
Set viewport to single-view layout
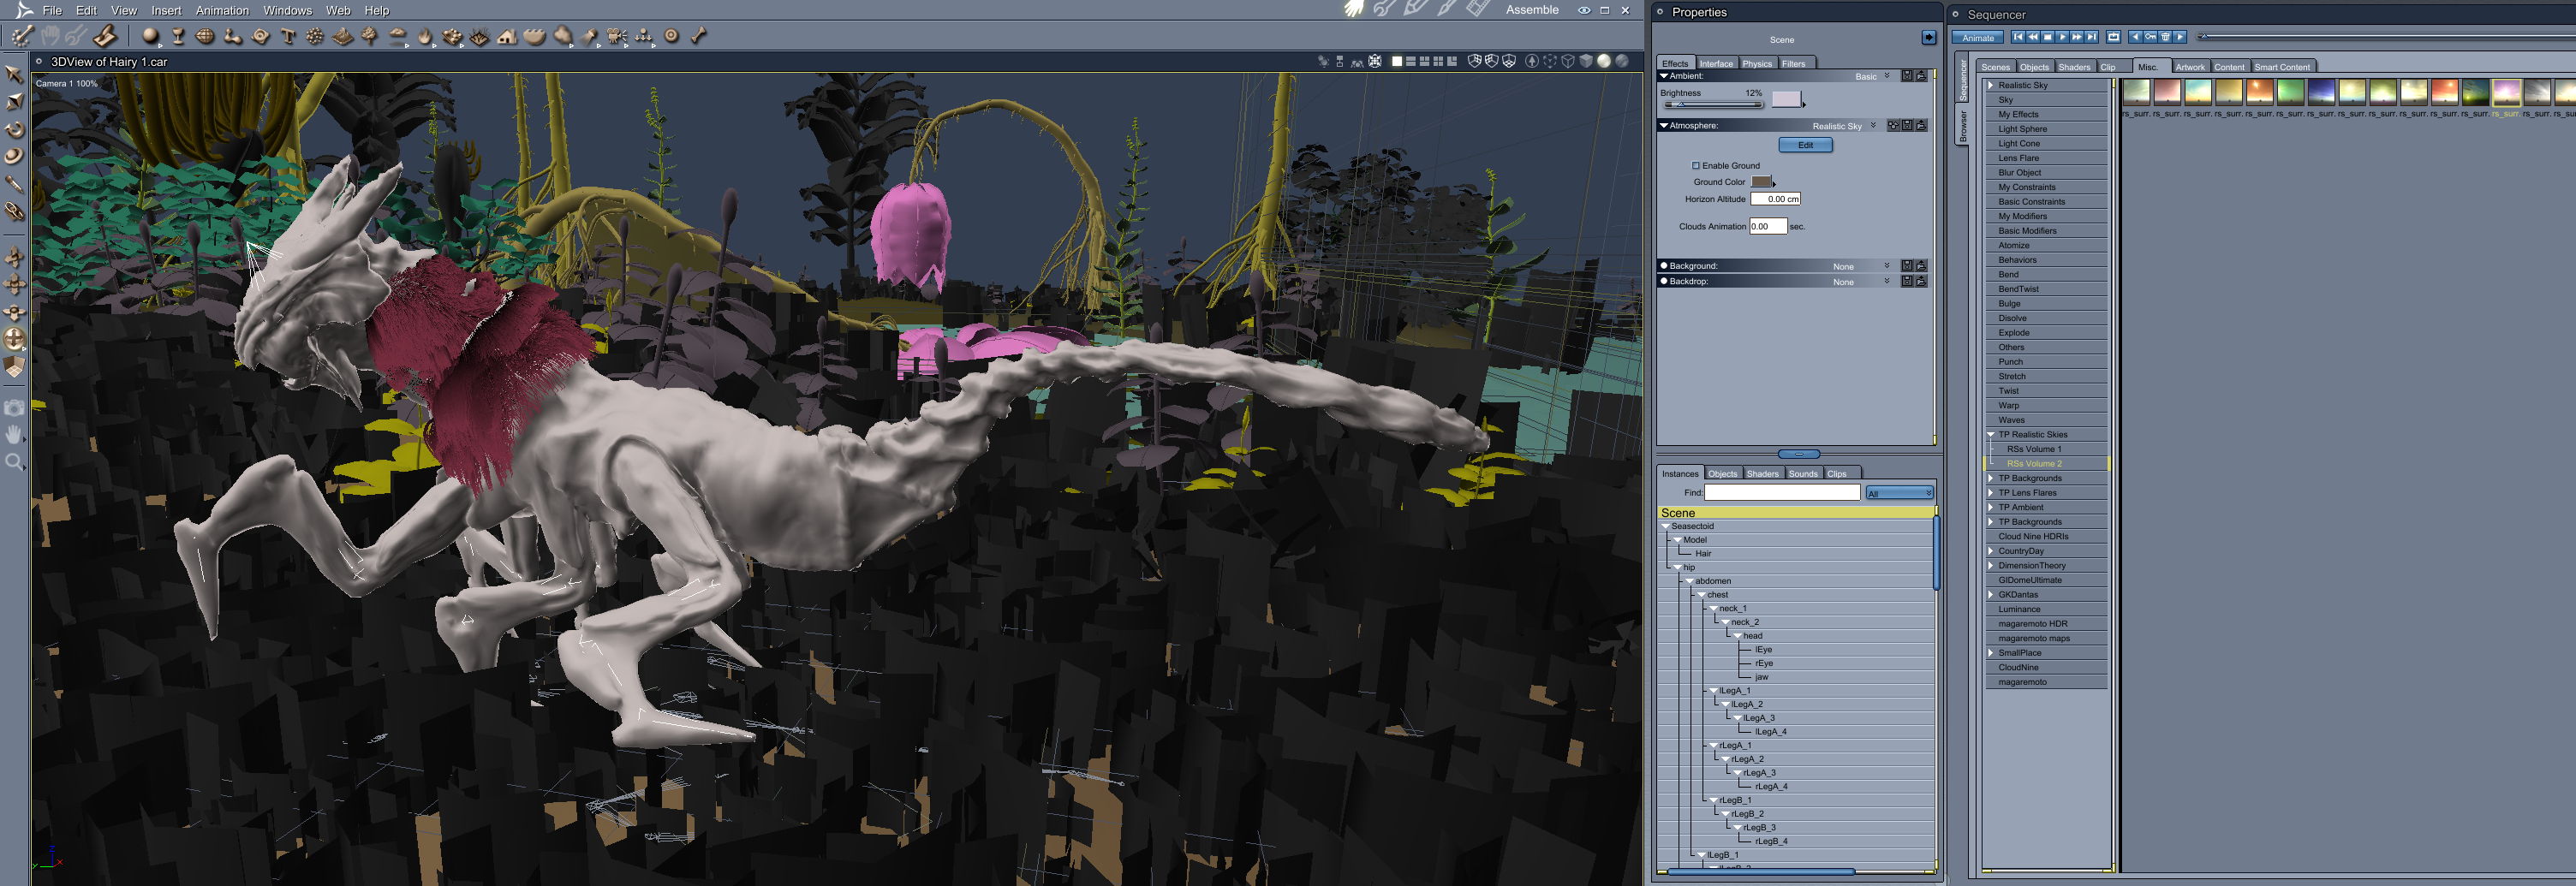[1397, 61]
